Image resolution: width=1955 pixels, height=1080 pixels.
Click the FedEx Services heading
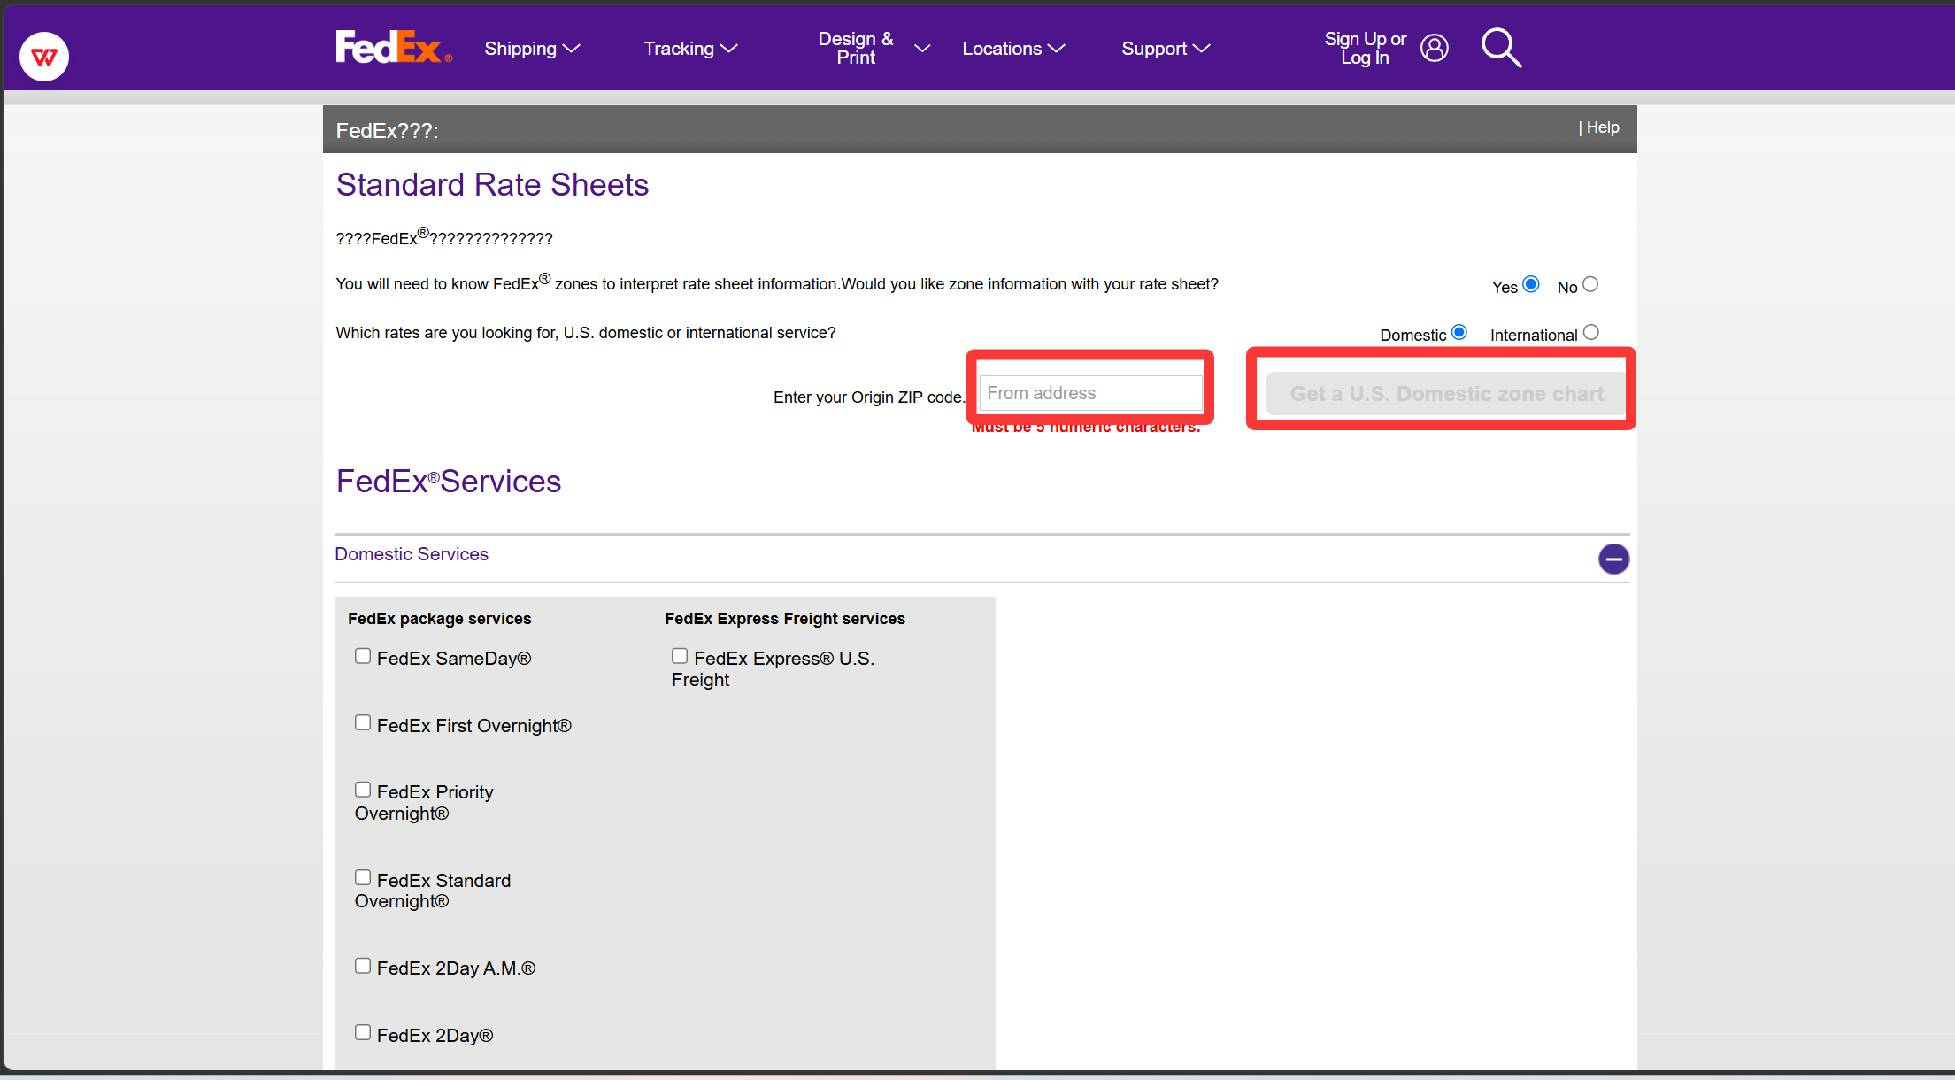(448, 481)
